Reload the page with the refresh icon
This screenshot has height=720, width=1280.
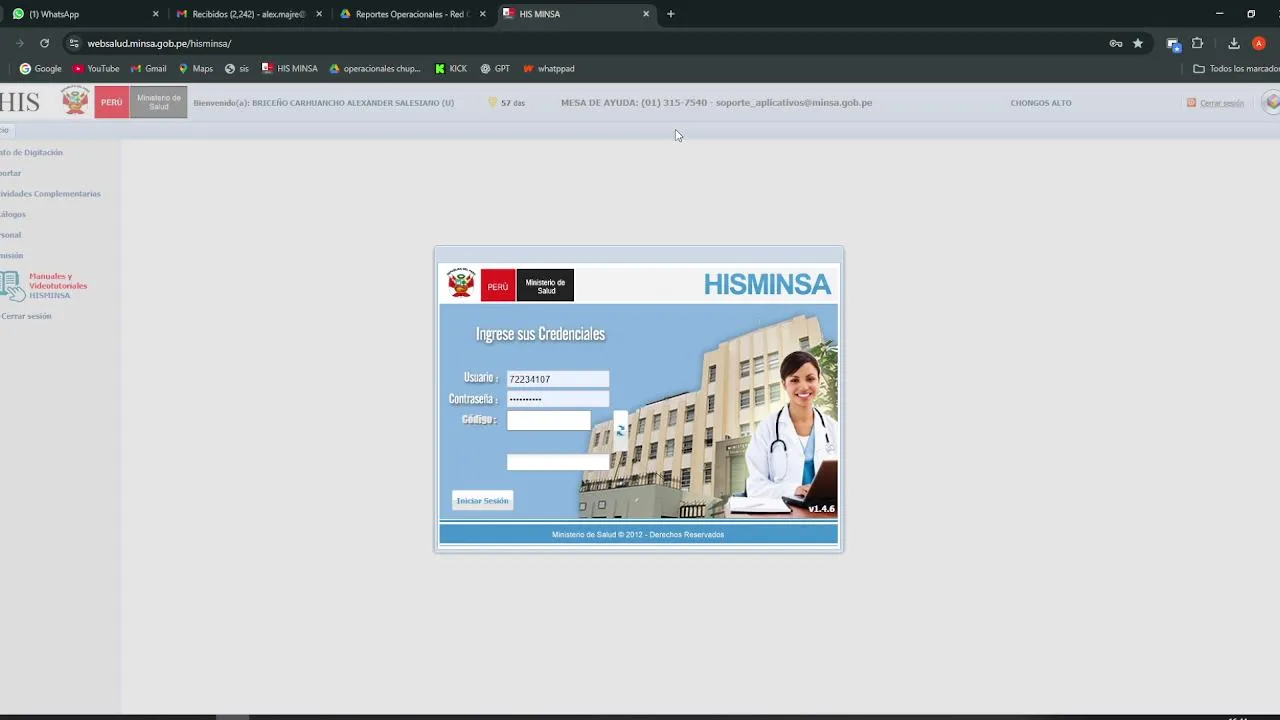[44, 43]
